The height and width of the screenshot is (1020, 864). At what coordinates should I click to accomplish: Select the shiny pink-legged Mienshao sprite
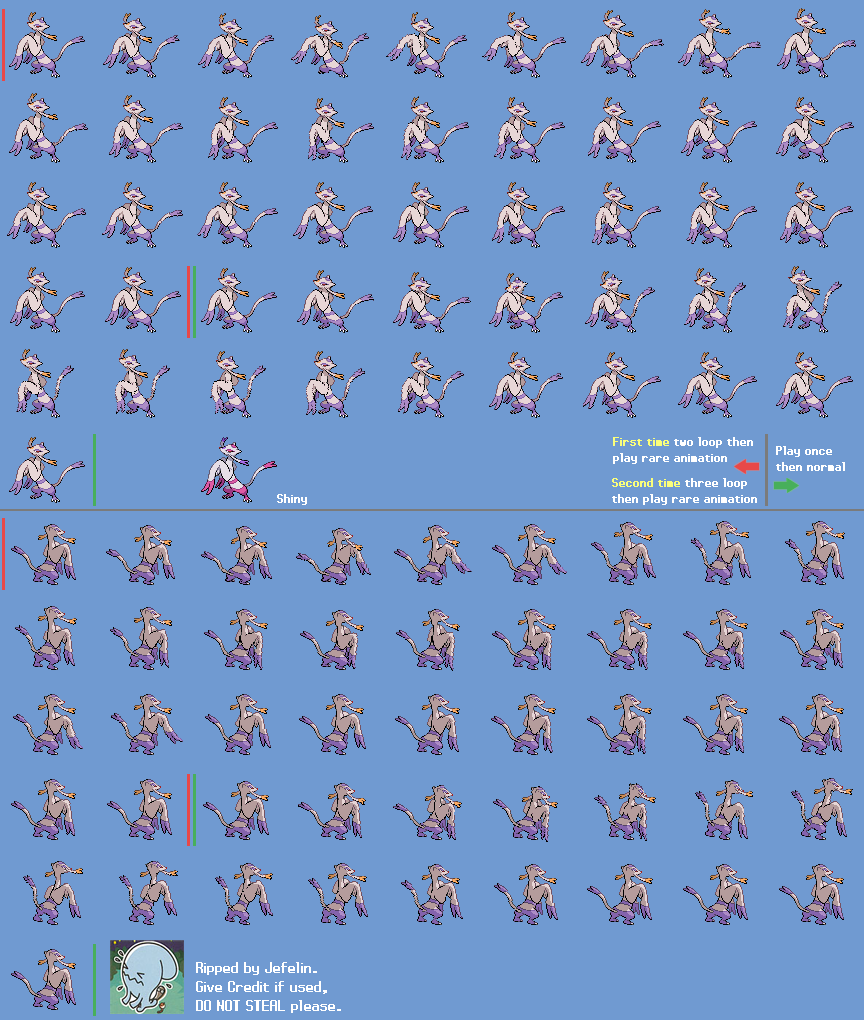pyautogui.click(x=238, y=468)
